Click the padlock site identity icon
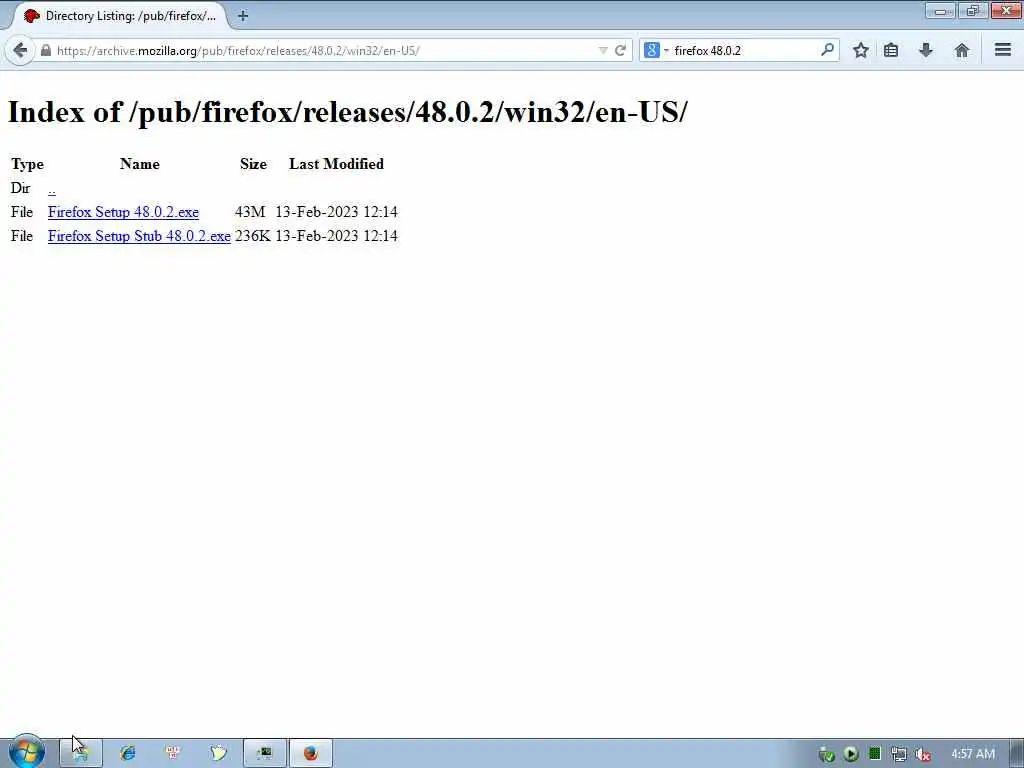The height and width of the screenshot is (768, 1024). point(46,50)
